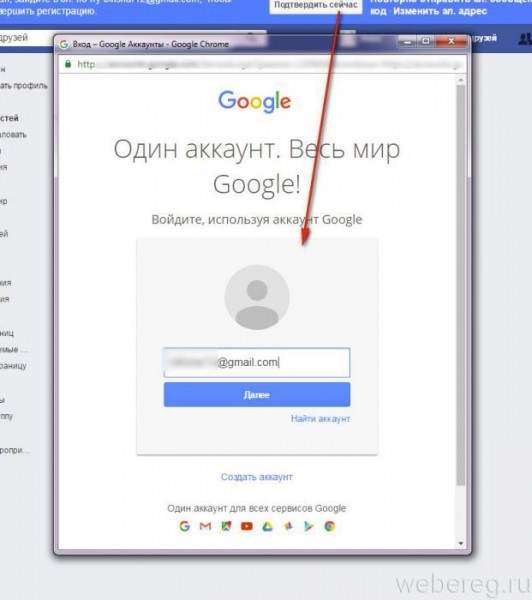Click the text Войдите, используя аккаунт Google
This screenshot has width=532, height=600.
257,220
